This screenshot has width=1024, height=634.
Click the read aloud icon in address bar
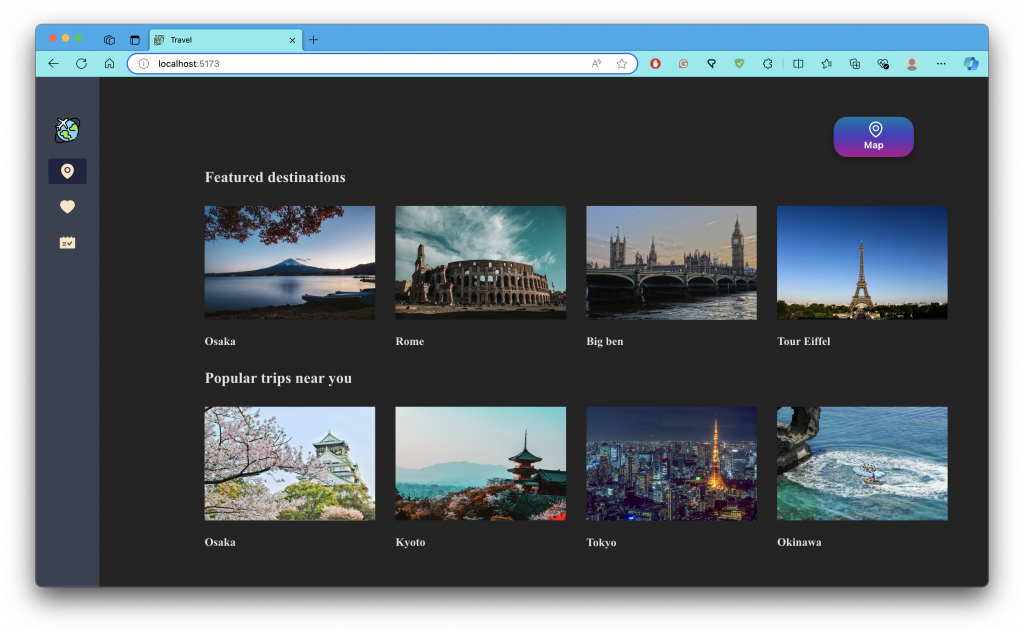[596, 63]
